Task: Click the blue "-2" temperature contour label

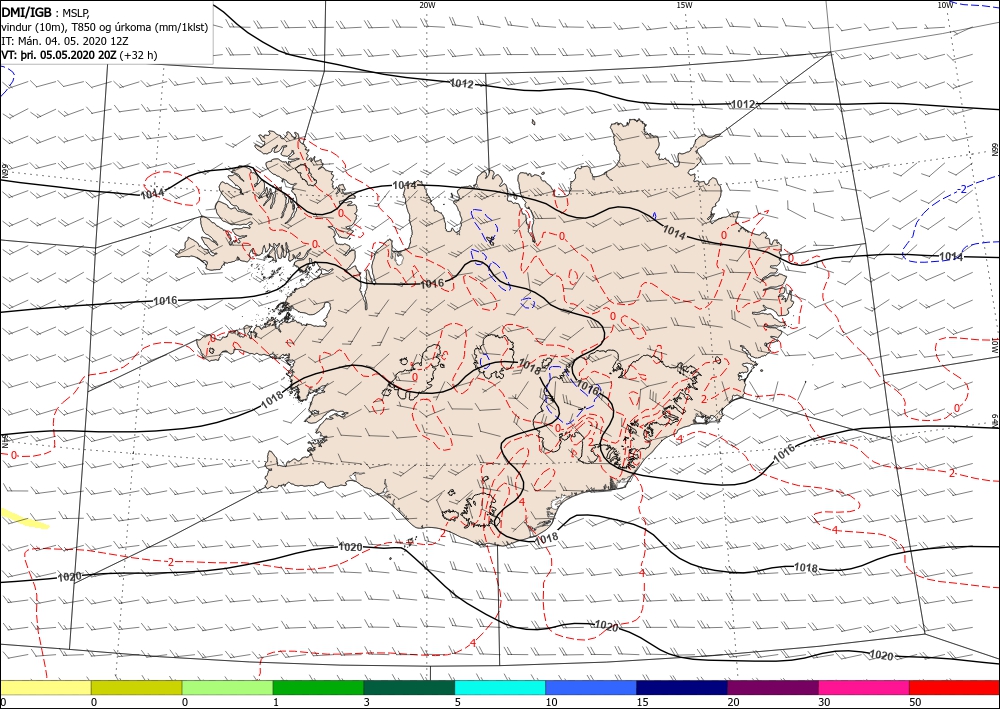Action: (962, 189)
